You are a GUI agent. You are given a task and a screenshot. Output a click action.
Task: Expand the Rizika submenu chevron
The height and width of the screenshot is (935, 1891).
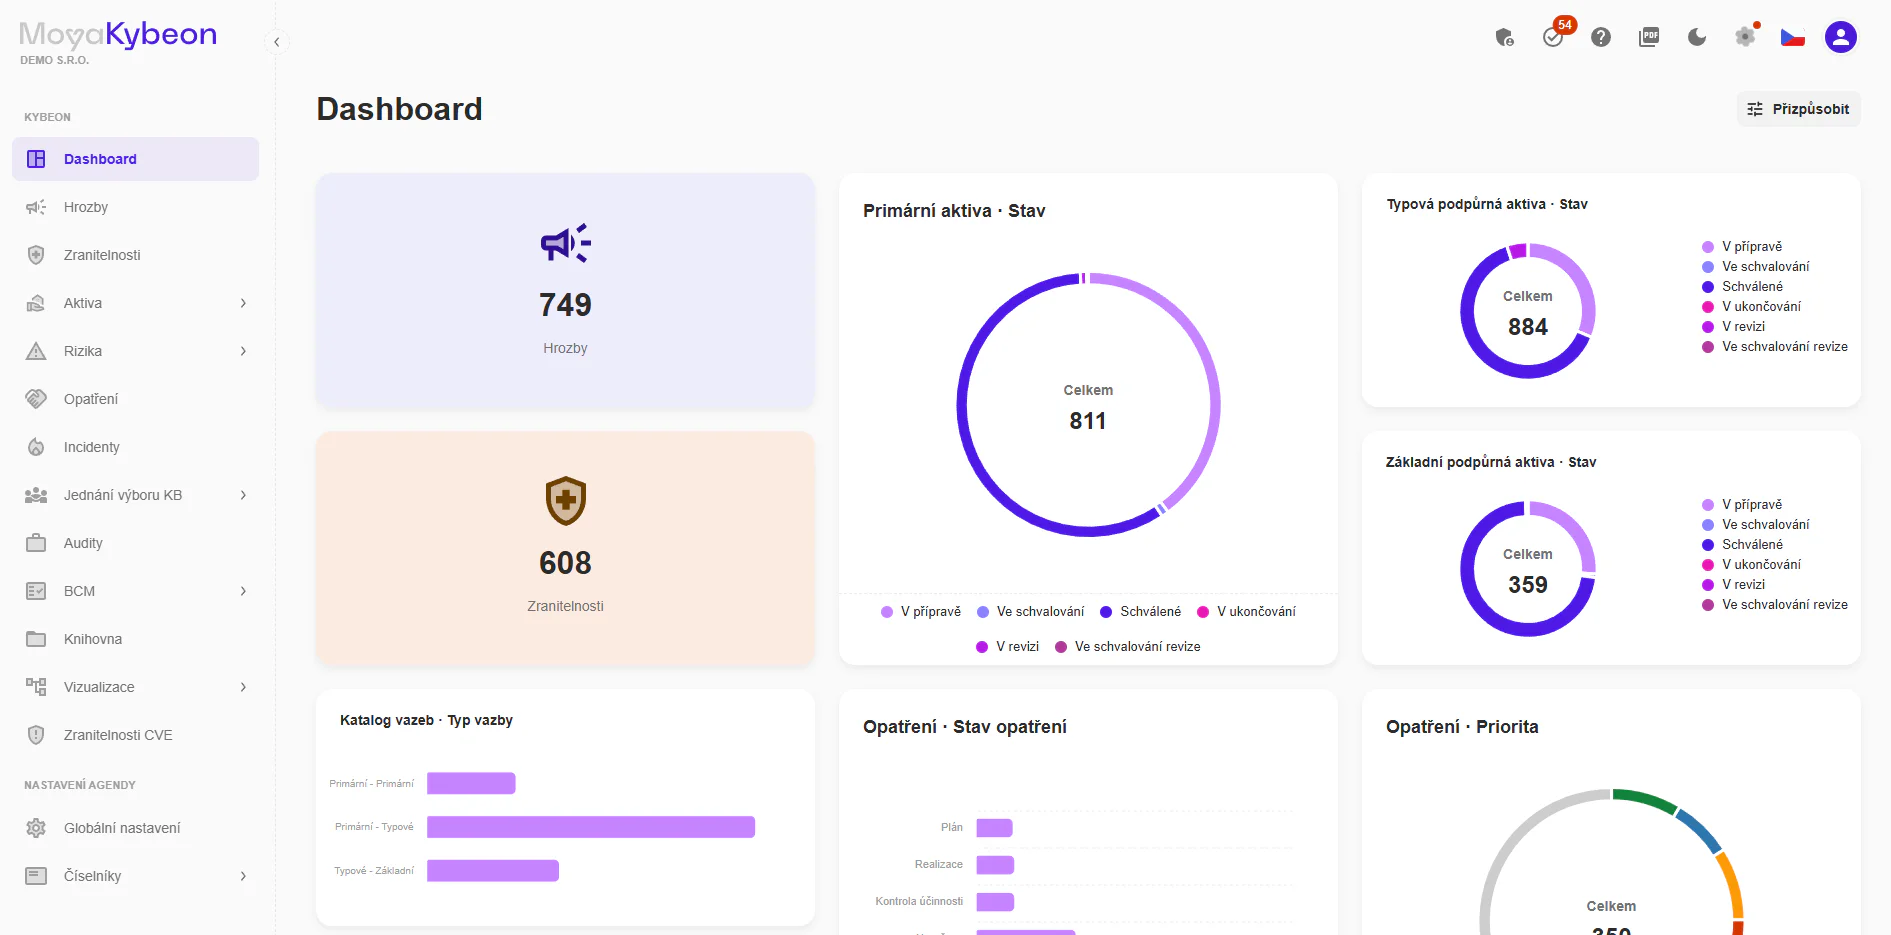tap(243, 351)
